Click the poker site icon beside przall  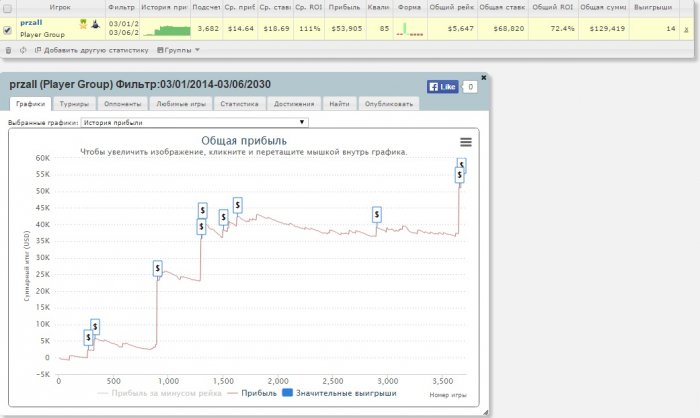coord(95,24)
